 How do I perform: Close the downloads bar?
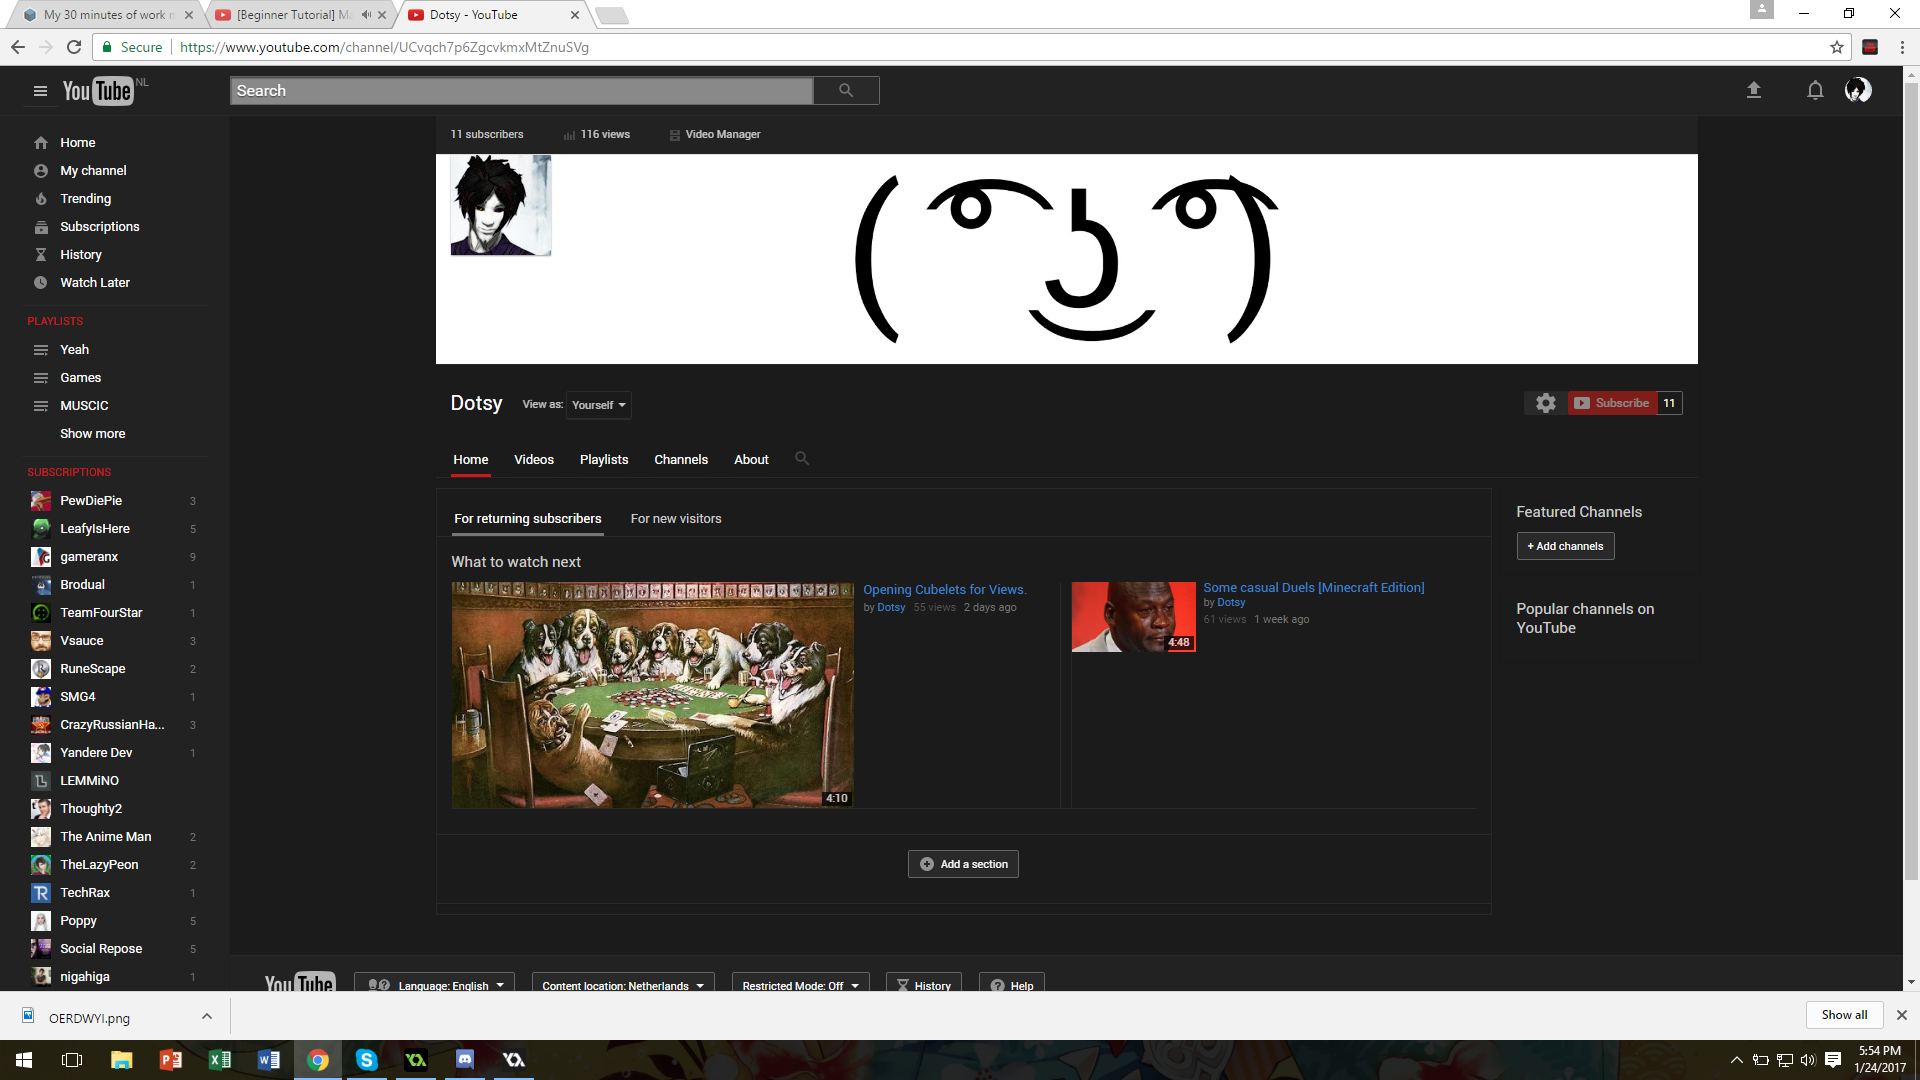tap(1902, 1015)
